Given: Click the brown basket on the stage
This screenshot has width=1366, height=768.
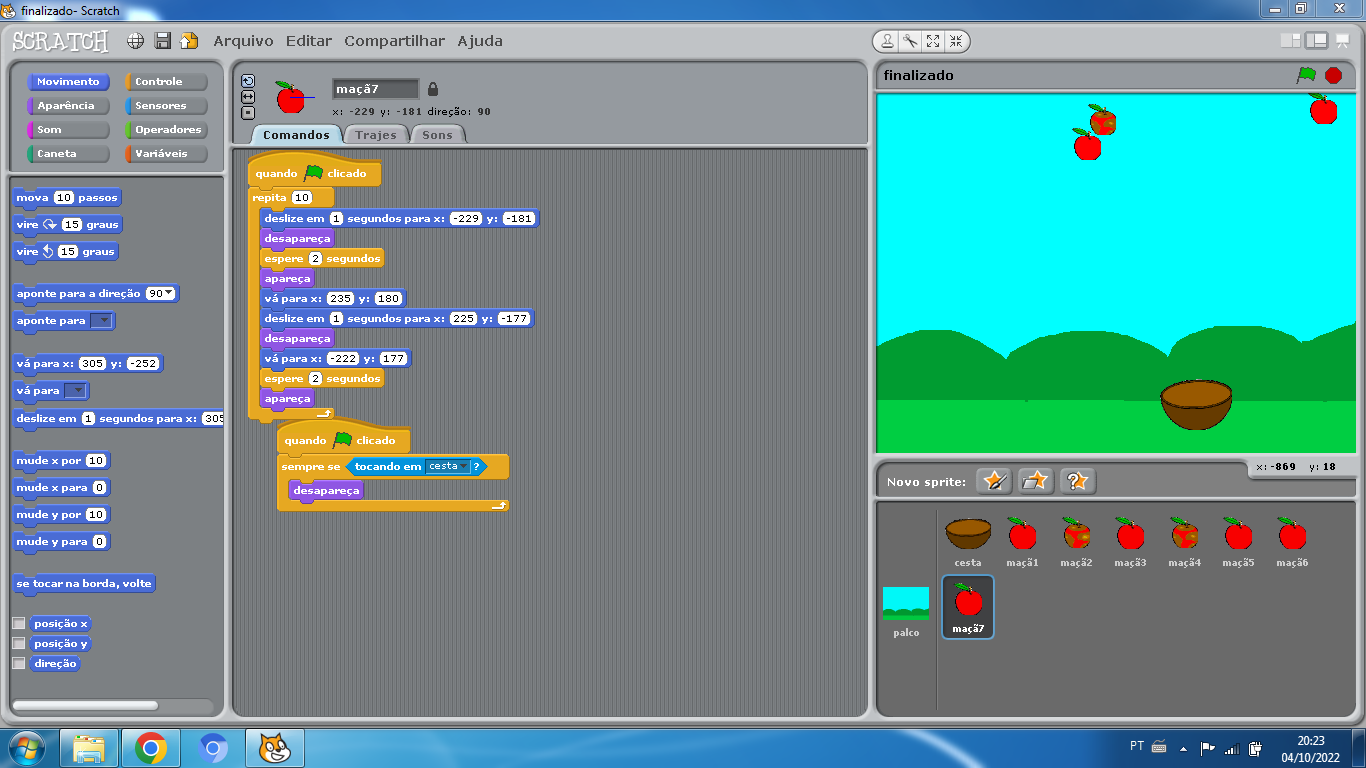Looking at the screenshot, I should tap(1196, 405).
